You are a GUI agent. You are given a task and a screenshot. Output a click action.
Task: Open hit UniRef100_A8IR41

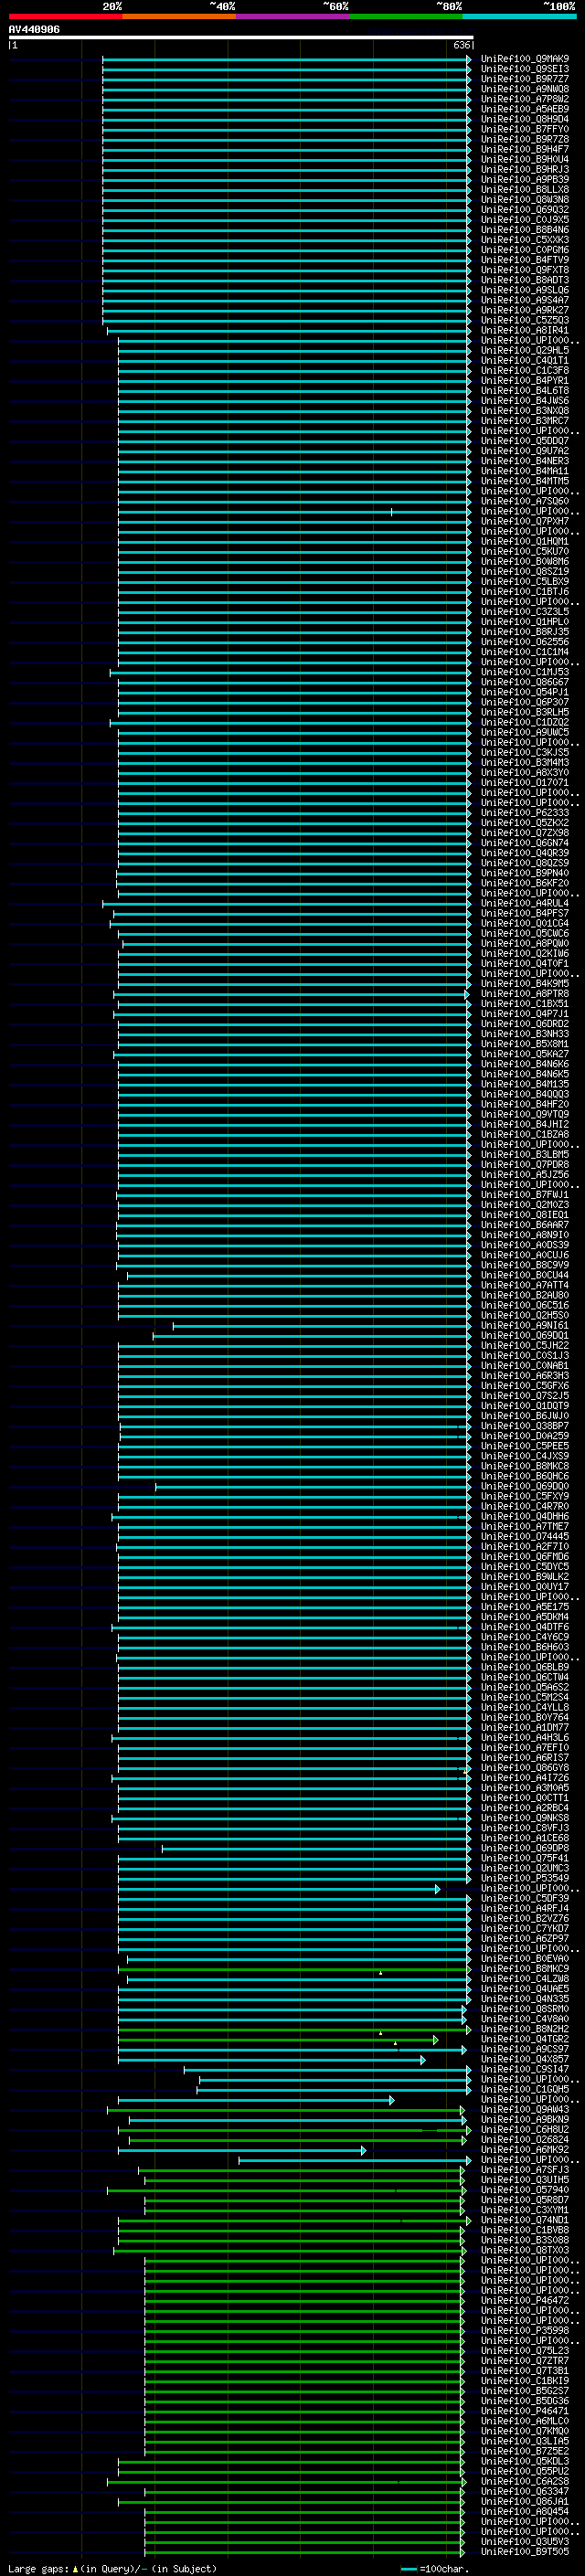525,330
